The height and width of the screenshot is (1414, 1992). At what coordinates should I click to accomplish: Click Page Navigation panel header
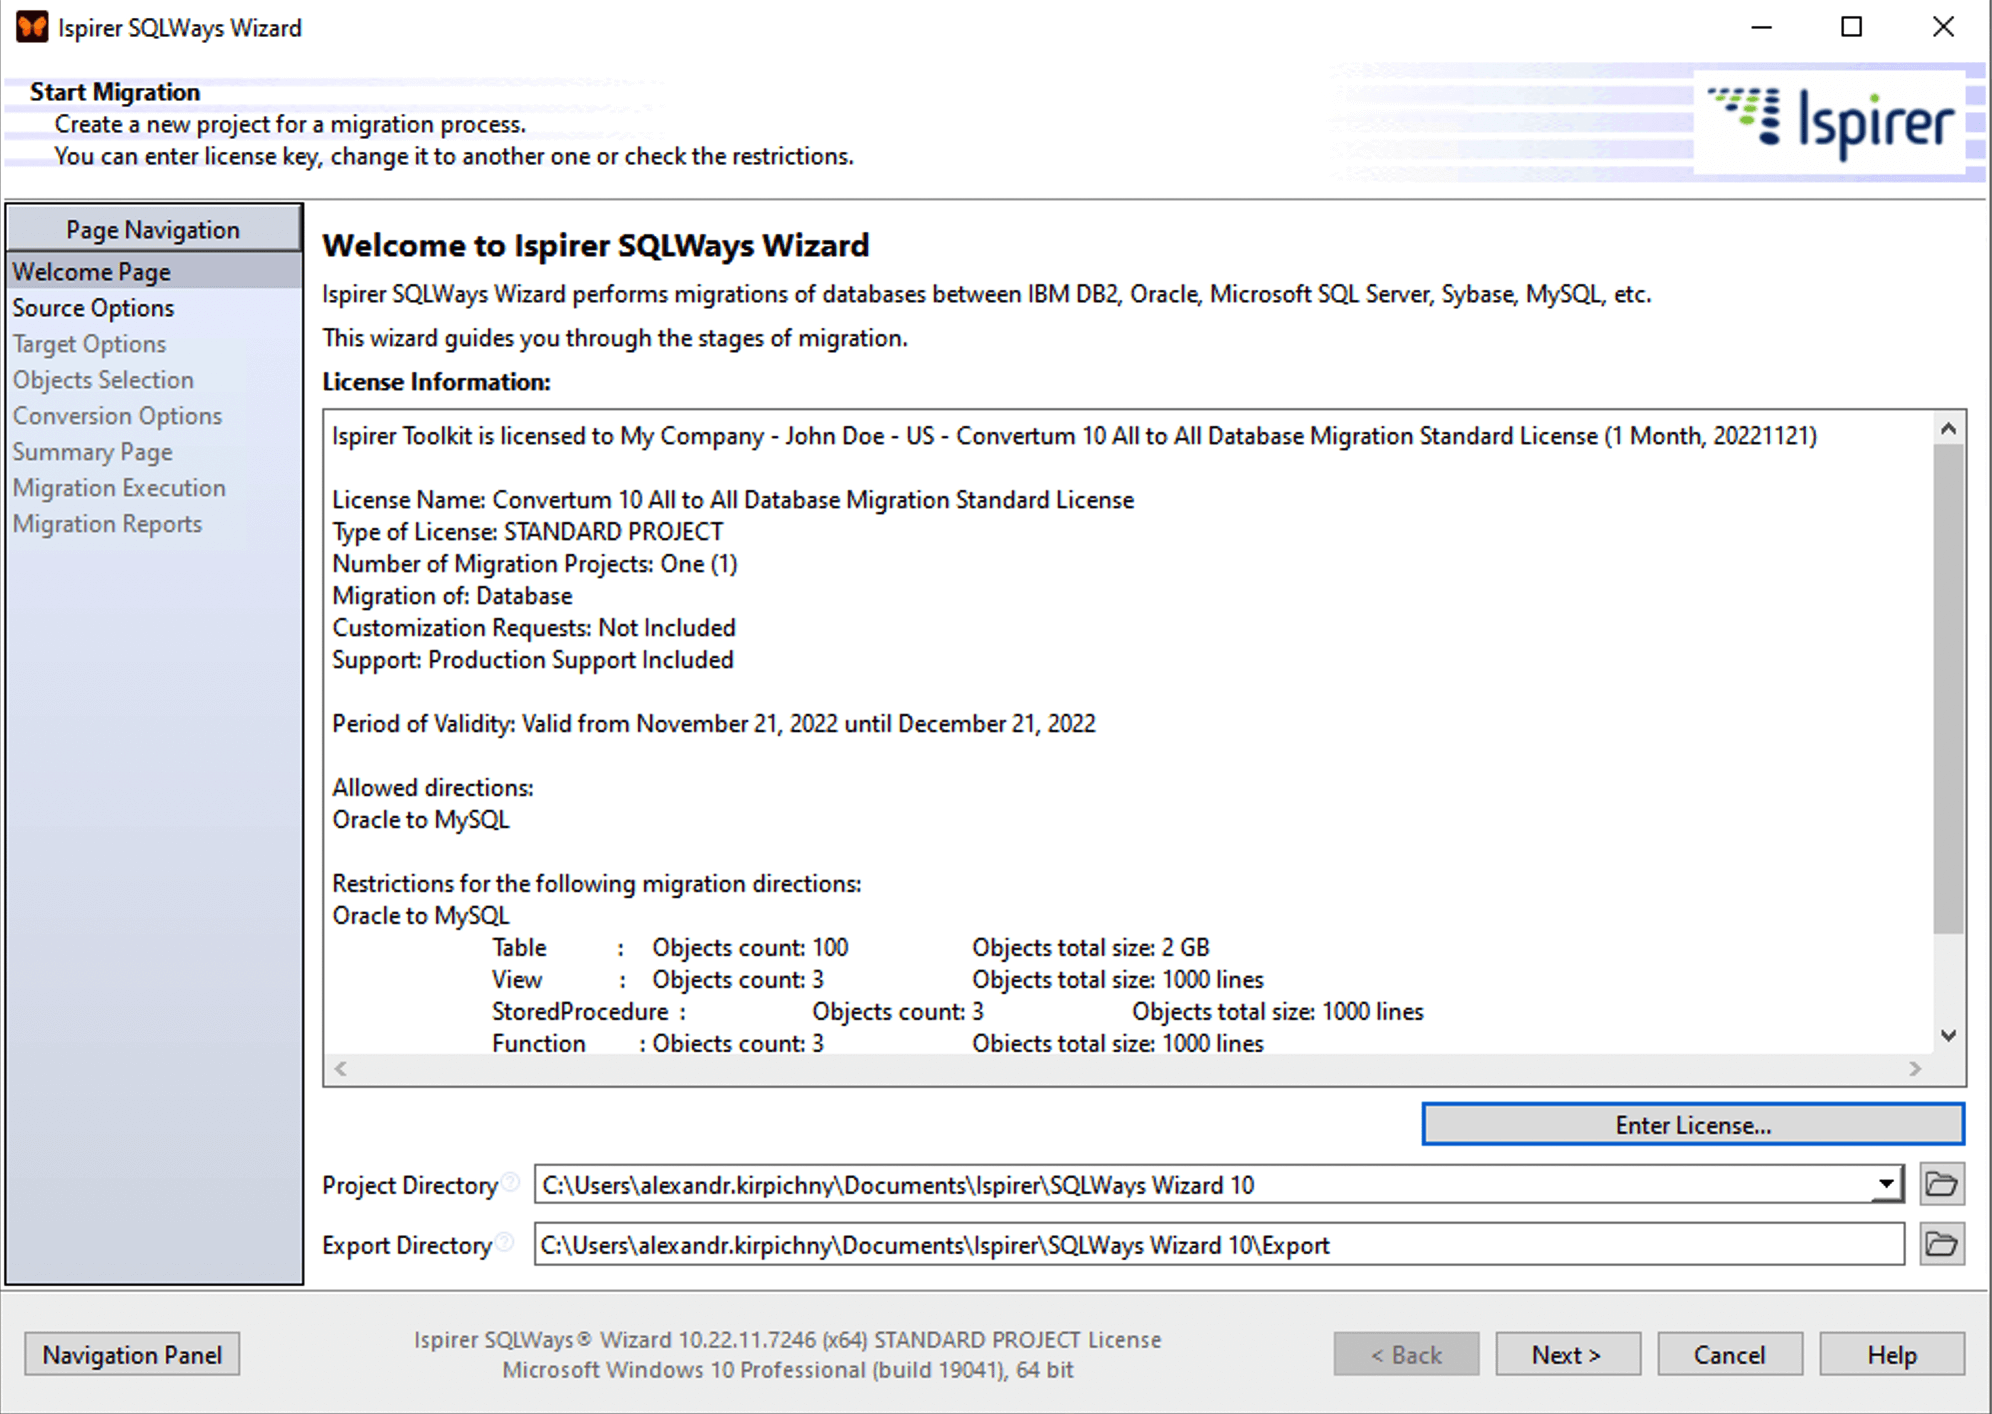[x=153, y=230]
